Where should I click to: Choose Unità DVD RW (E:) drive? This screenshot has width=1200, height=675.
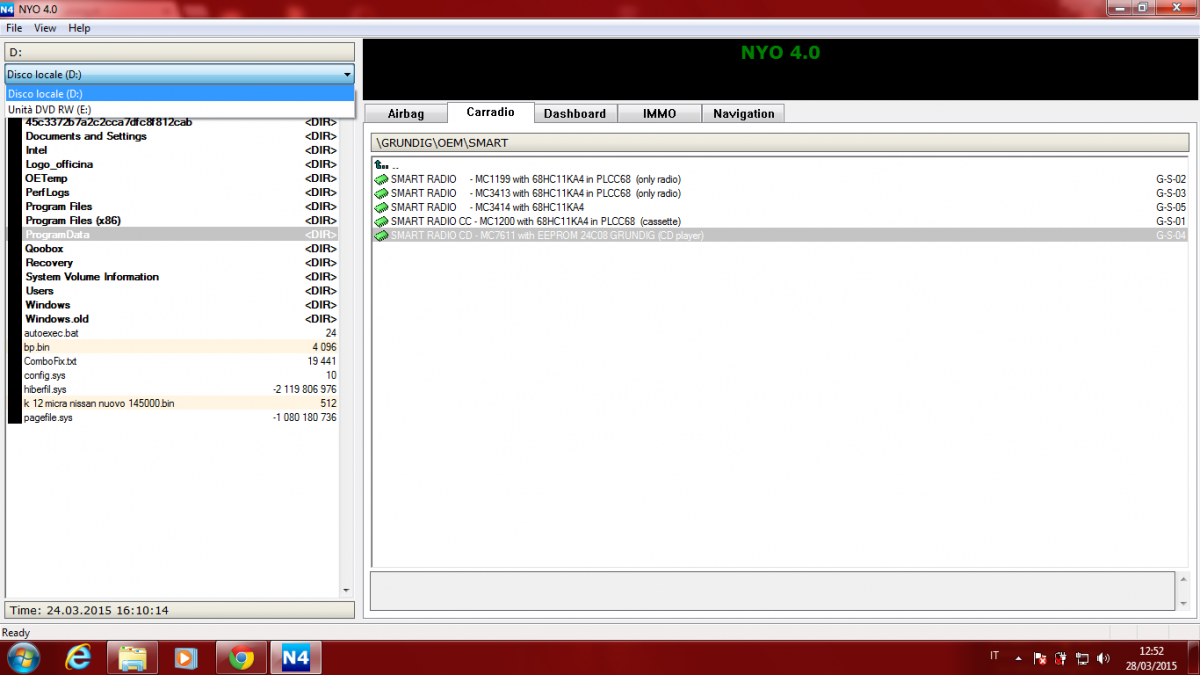coord(180,109)
